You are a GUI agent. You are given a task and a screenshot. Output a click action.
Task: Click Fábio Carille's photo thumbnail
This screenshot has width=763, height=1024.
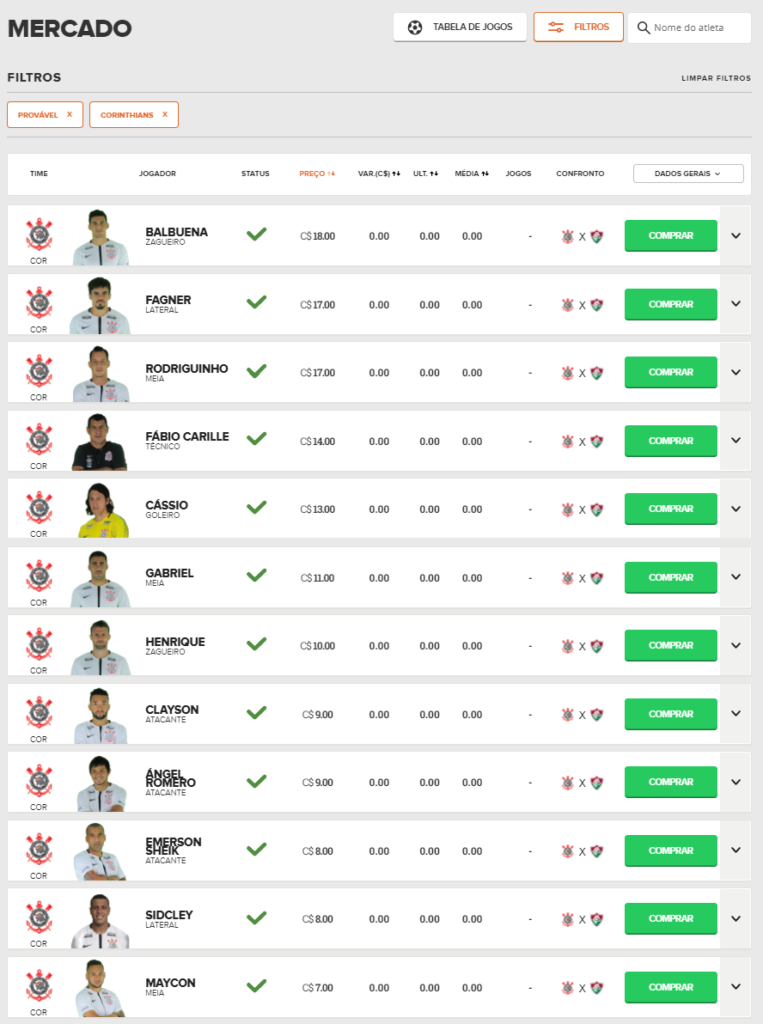pos(100,442)
